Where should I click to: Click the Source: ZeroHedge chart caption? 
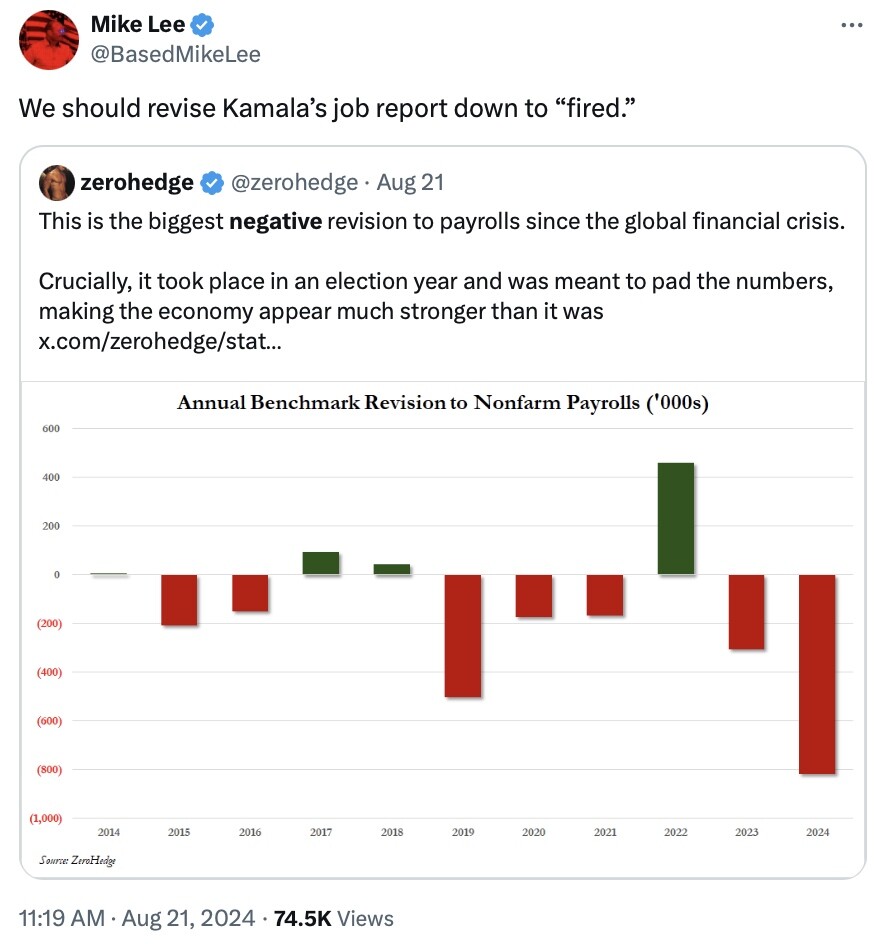pyautogui.click(x=78, y=860)
